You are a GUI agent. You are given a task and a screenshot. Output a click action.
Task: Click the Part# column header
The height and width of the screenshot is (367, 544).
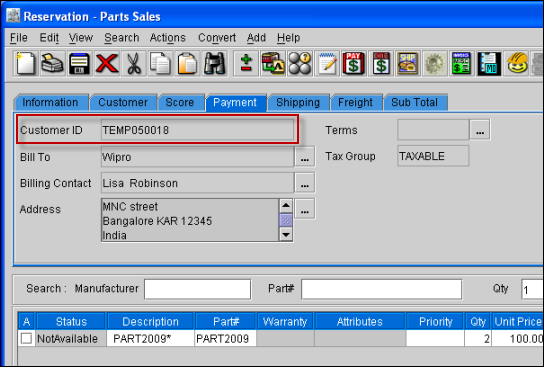pyautogui.click(x=226, y=321)
